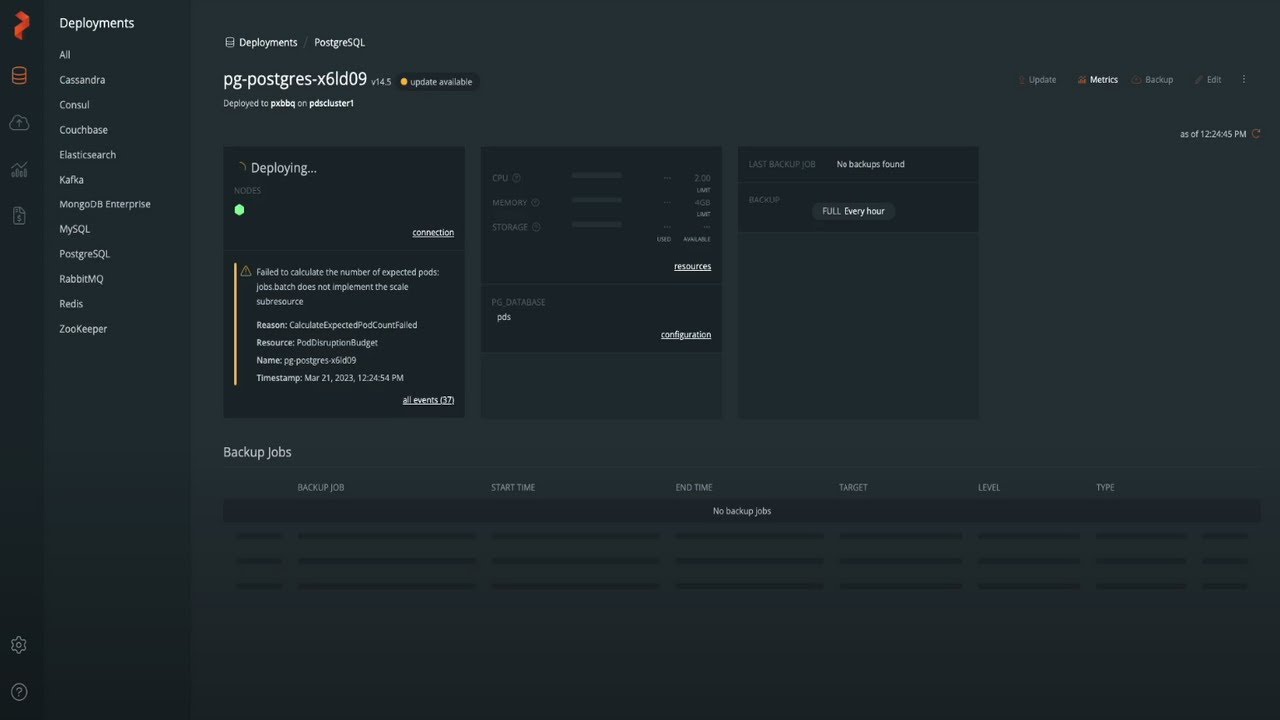Click the Portworx logo icon
The image size is (1280, 720).
coord(21,25)
